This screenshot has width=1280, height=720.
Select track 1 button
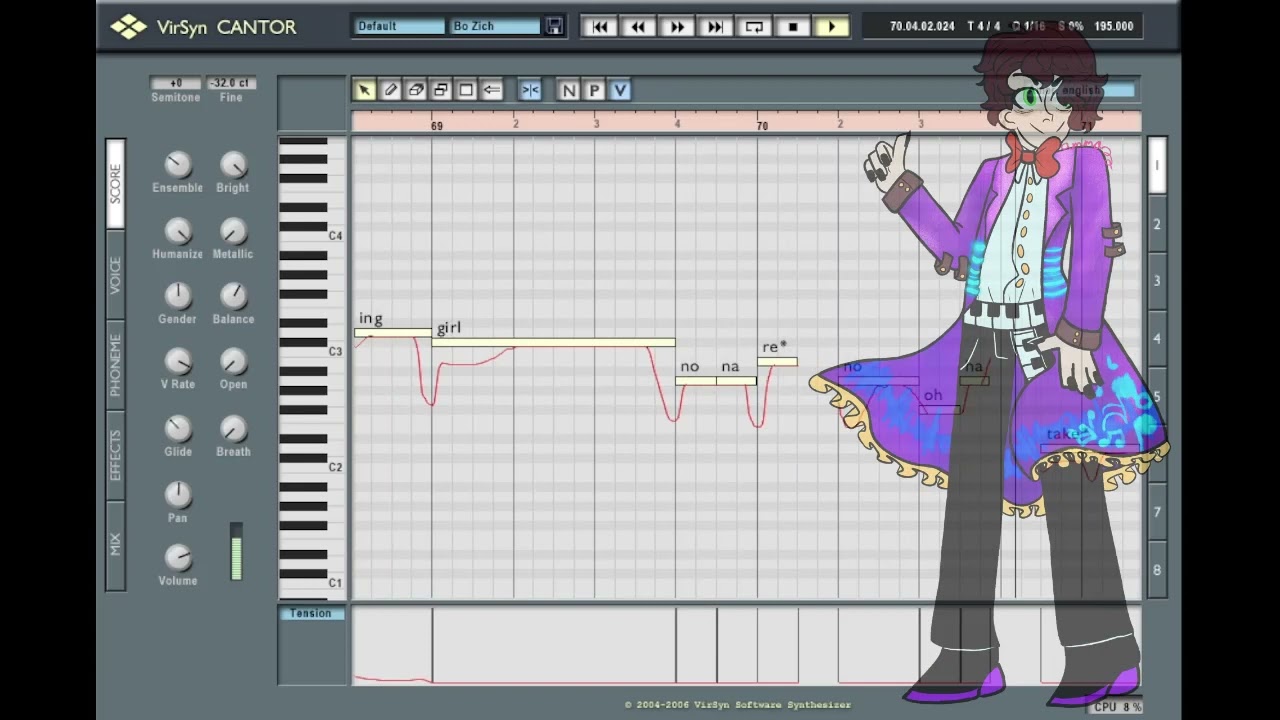1157,165
